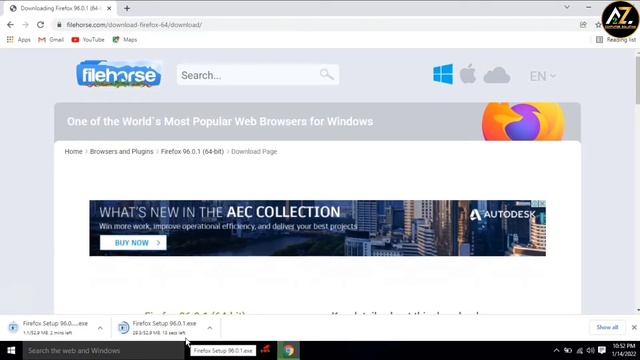Screen dimensions: 640x360
Task: Close the downloads bar
Action: tap(634, 327)
